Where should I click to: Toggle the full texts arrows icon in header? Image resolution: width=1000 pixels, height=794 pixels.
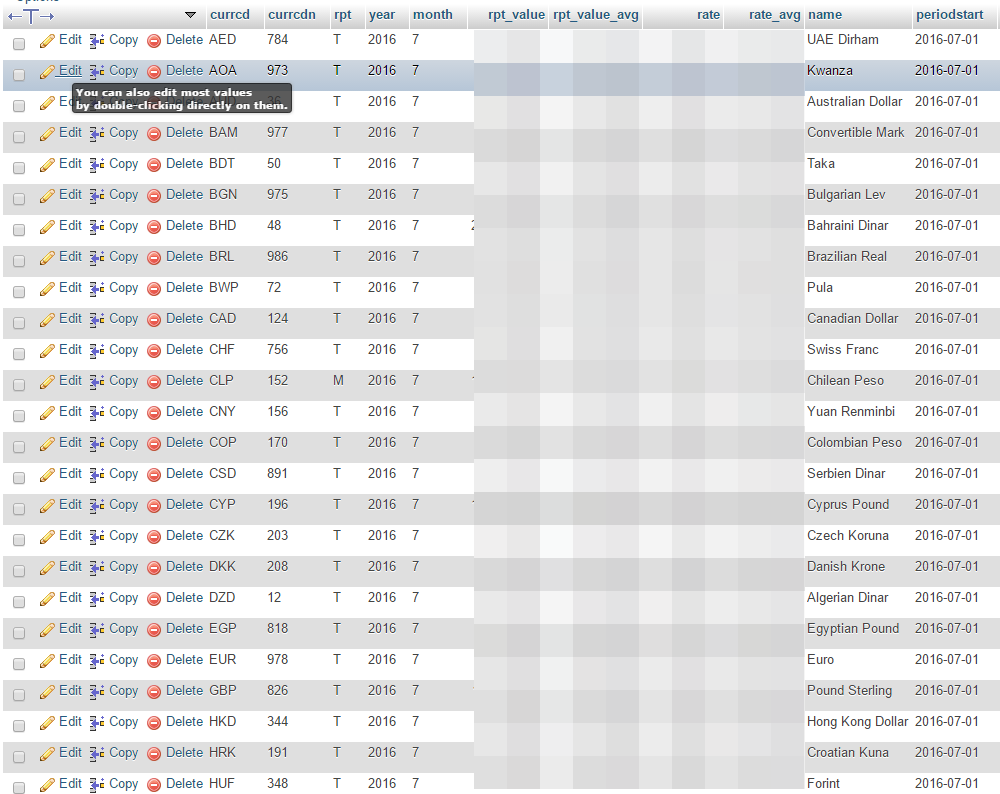[x=31, y=16]
